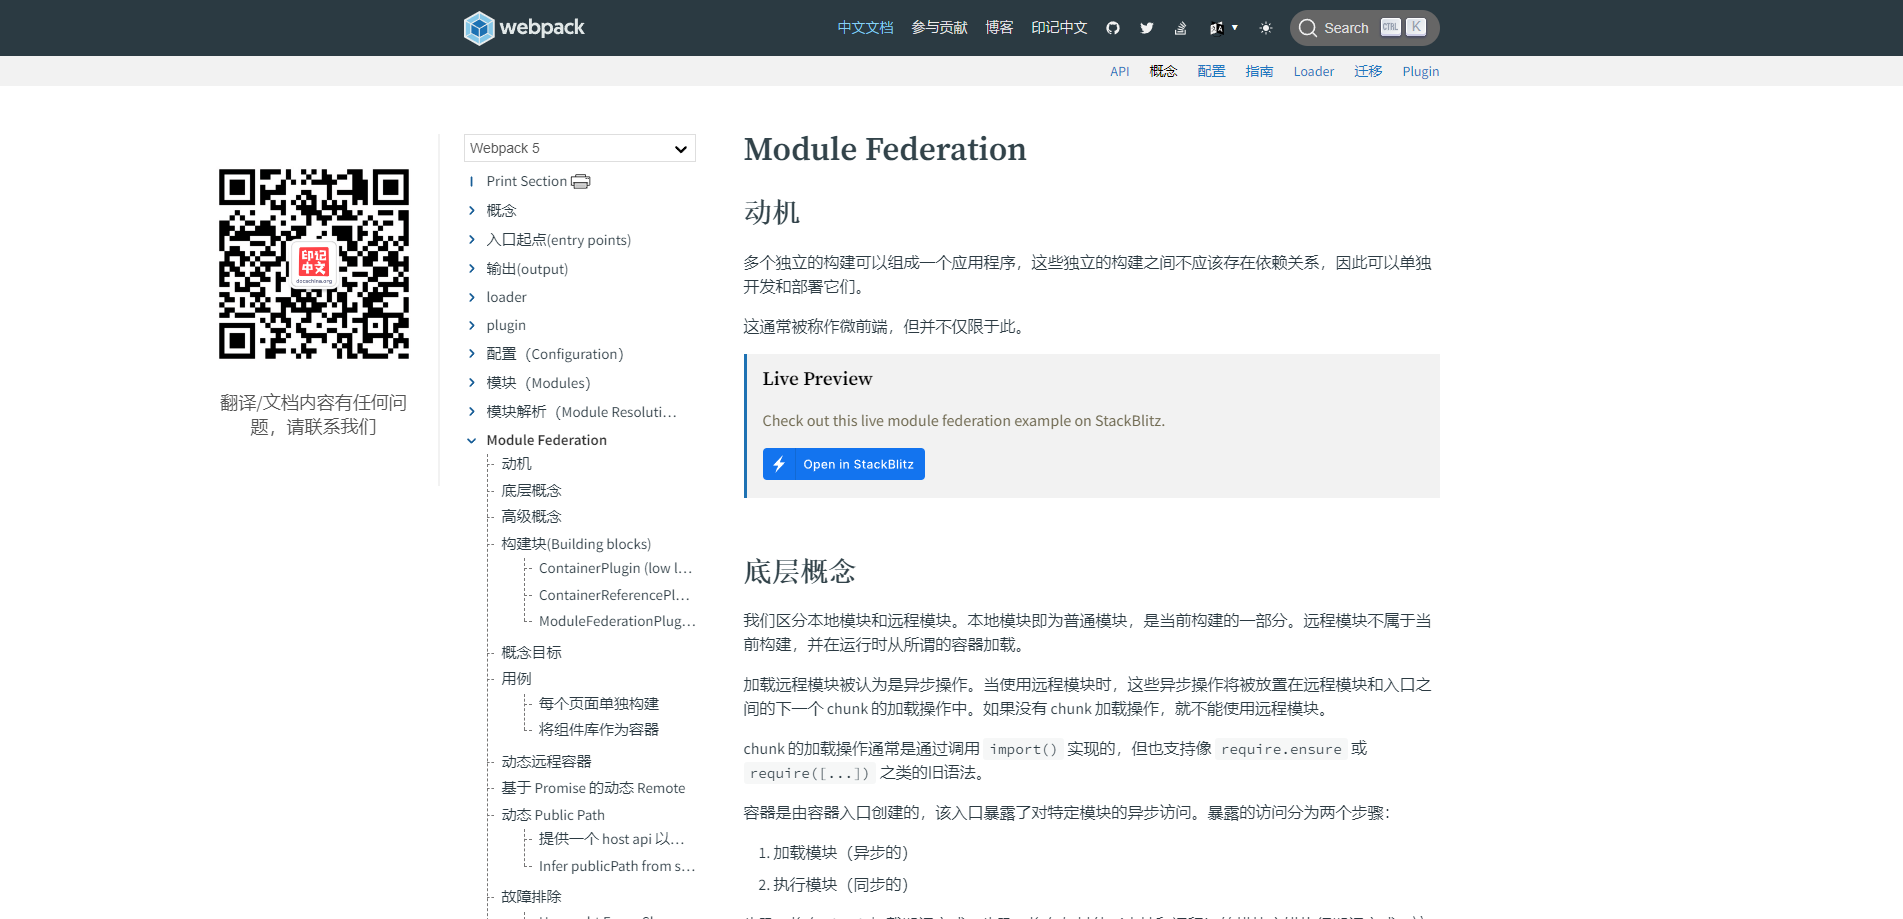
Task: Collapse the Module Federation section
Action: (472, 440)
